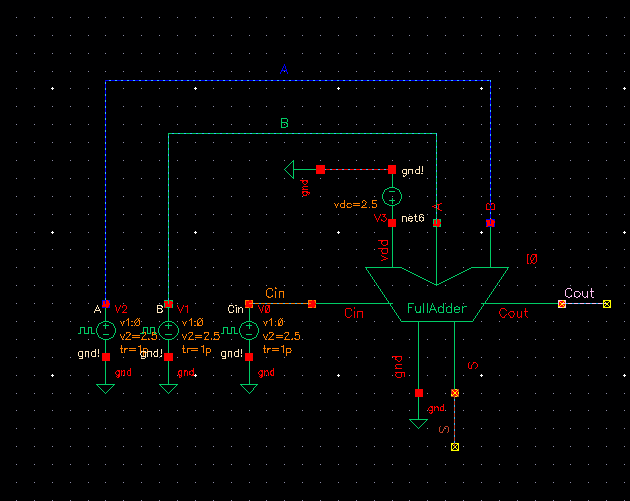Click the crossed pin square on the Cout wire near the adder
Image resolution: width=630 pixels, height=501 pixels.
pos(562,304)
